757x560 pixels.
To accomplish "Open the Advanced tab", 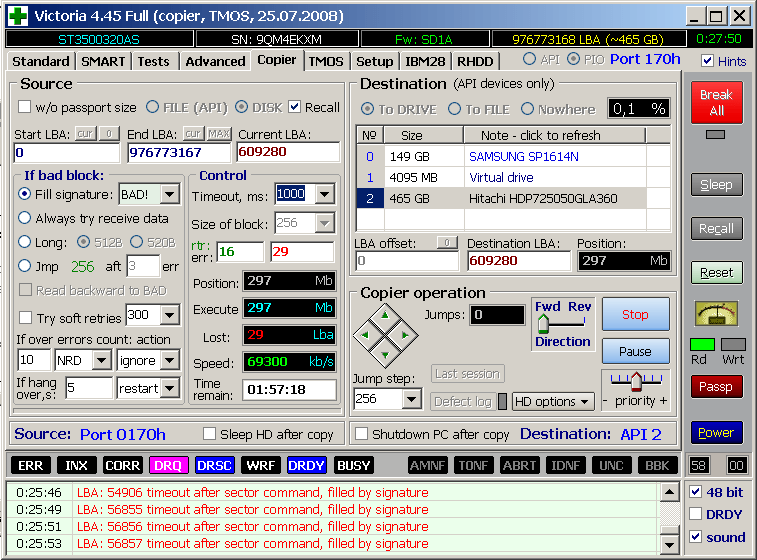I will [x=215, y=61].
